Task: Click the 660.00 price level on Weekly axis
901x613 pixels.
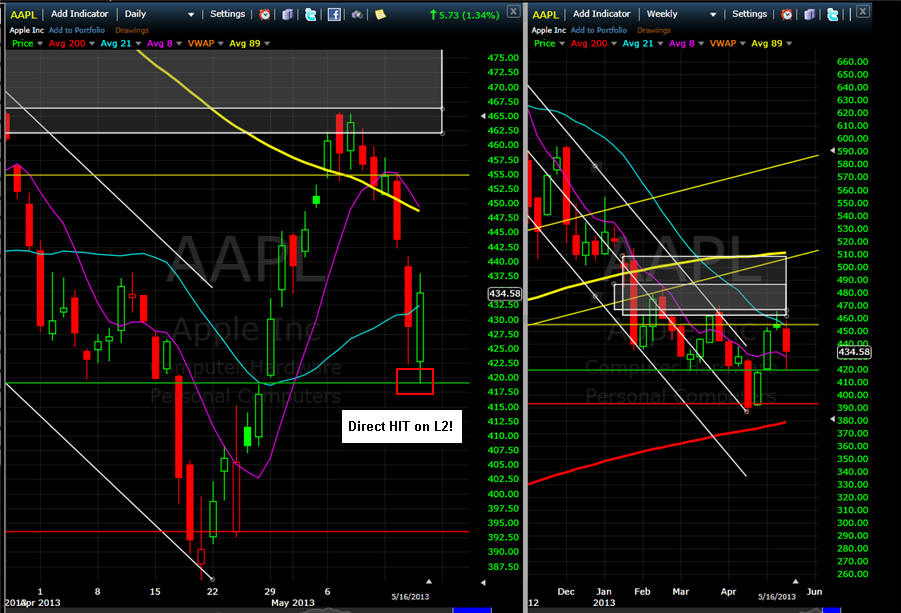Action: click(x=853, y=61)
